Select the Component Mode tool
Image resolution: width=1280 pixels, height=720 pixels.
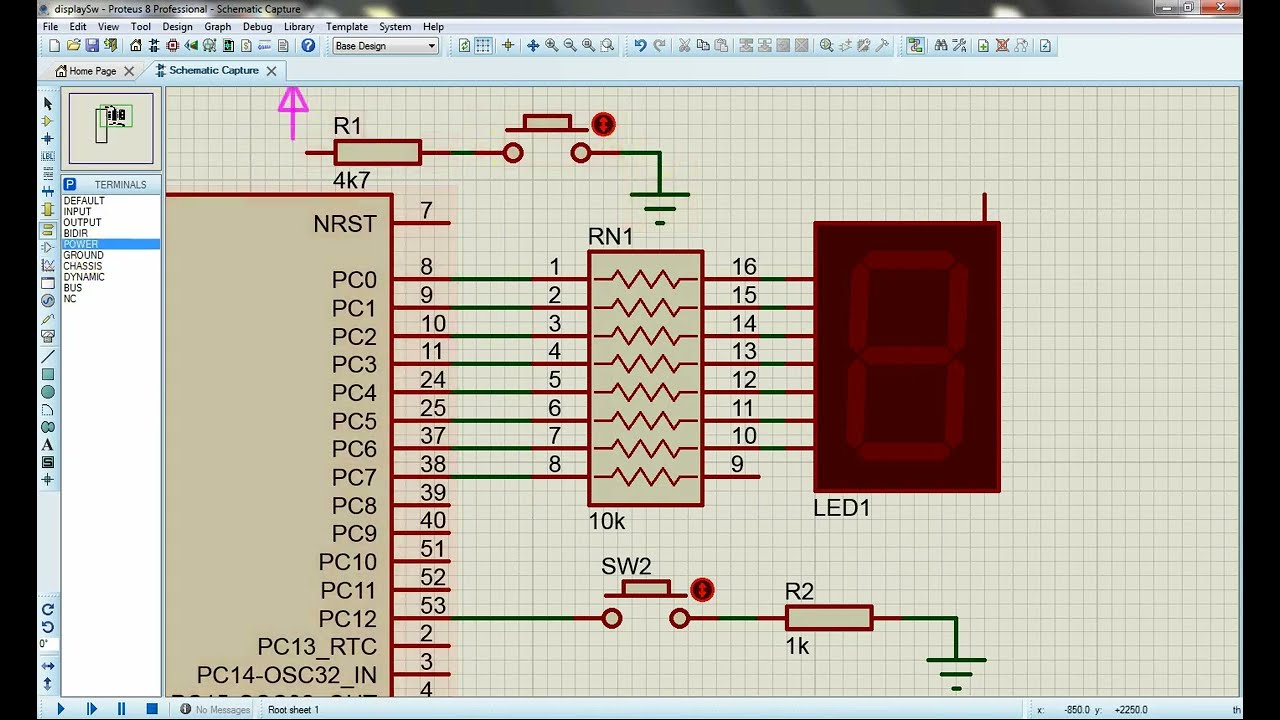click(x=47, y=121)
